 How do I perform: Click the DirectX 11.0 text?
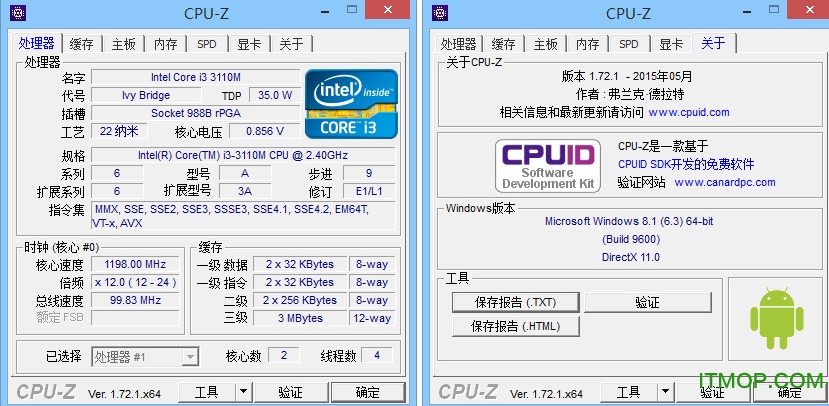[631, 257]
